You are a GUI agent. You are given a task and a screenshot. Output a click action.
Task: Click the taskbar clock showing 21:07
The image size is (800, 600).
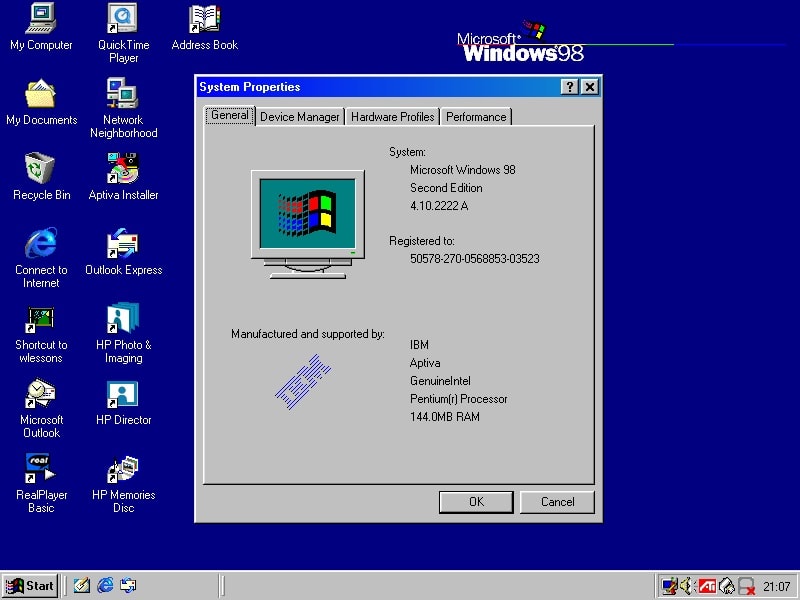pyautogui.click(x=776, y=586)
